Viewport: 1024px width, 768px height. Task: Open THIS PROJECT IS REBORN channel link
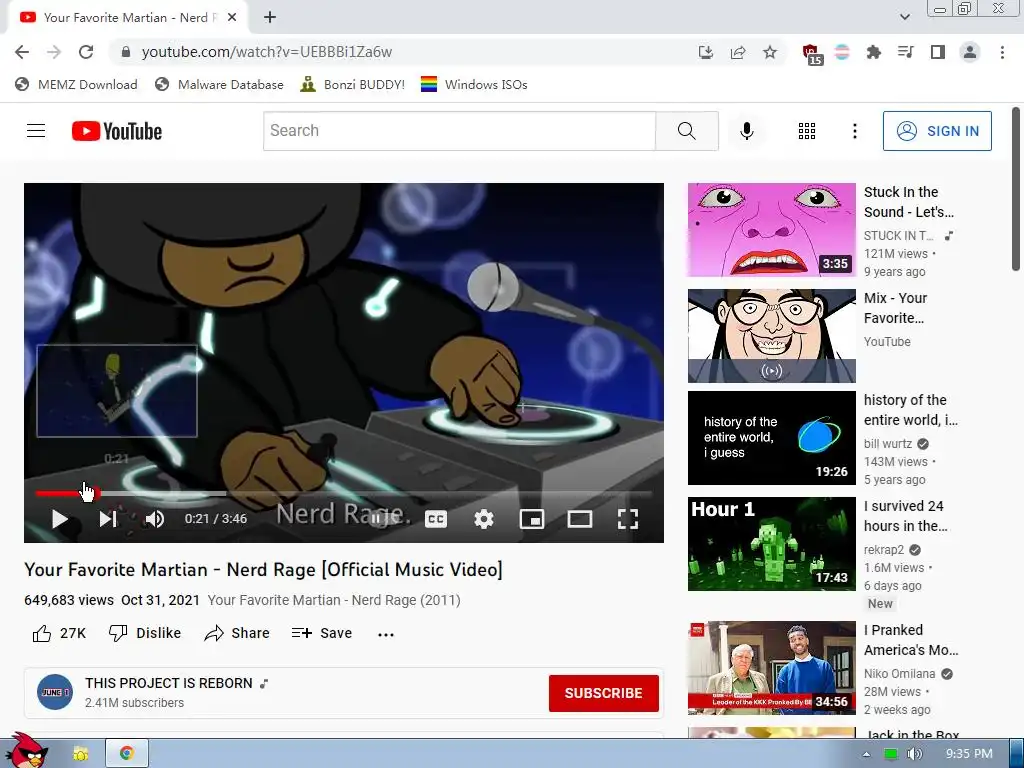[x=168, y=683]
